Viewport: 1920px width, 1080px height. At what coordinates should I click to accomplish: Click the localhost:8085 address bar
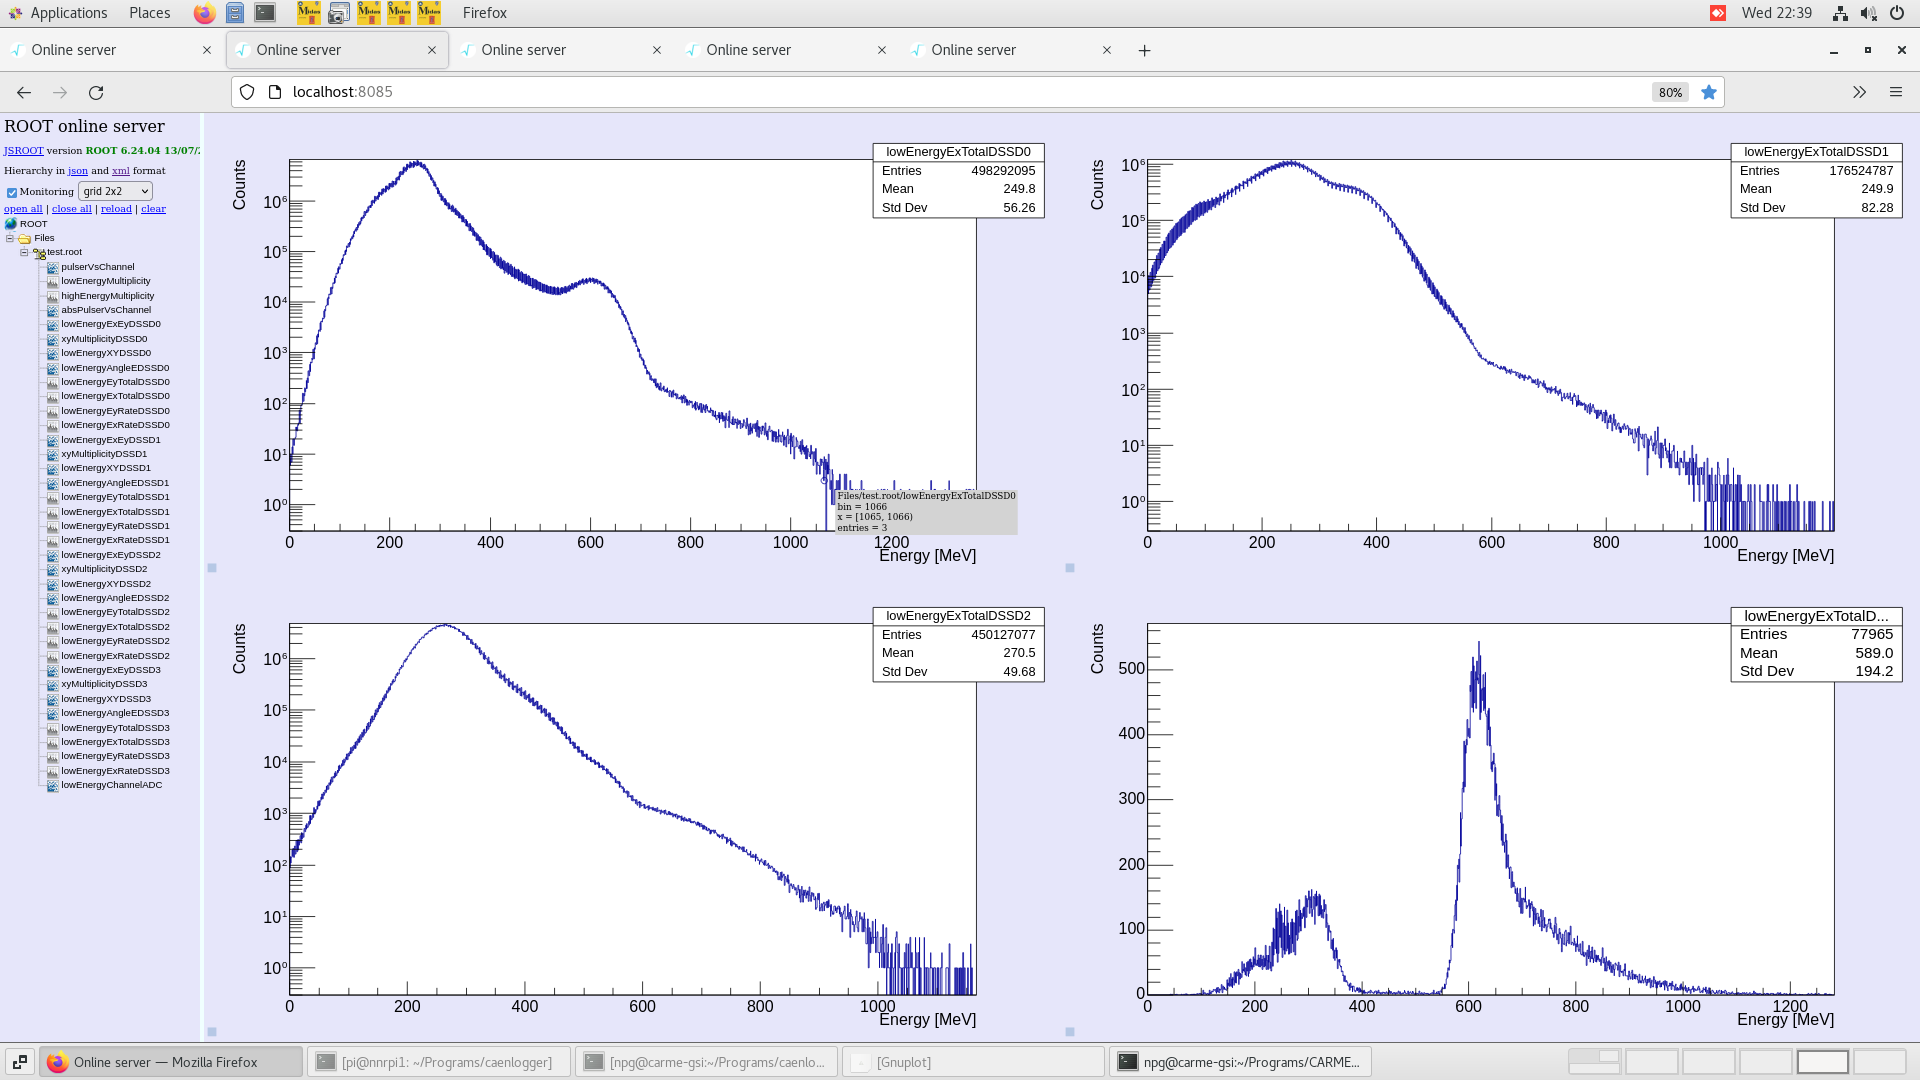point(900,92)
